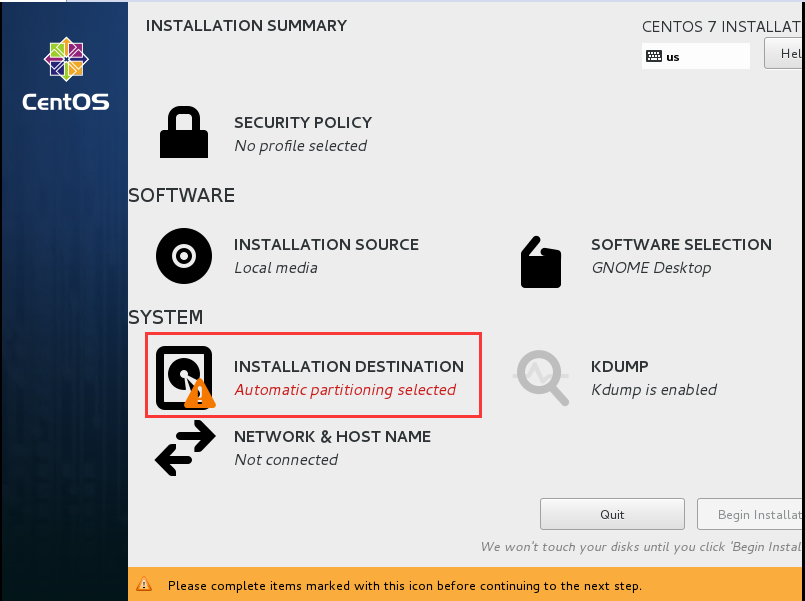The height and width of the screenshot is (601, 805).
Task: Click 'Kdump is enabled' status text
Action: pyautogui.click(x=654, y=390)
